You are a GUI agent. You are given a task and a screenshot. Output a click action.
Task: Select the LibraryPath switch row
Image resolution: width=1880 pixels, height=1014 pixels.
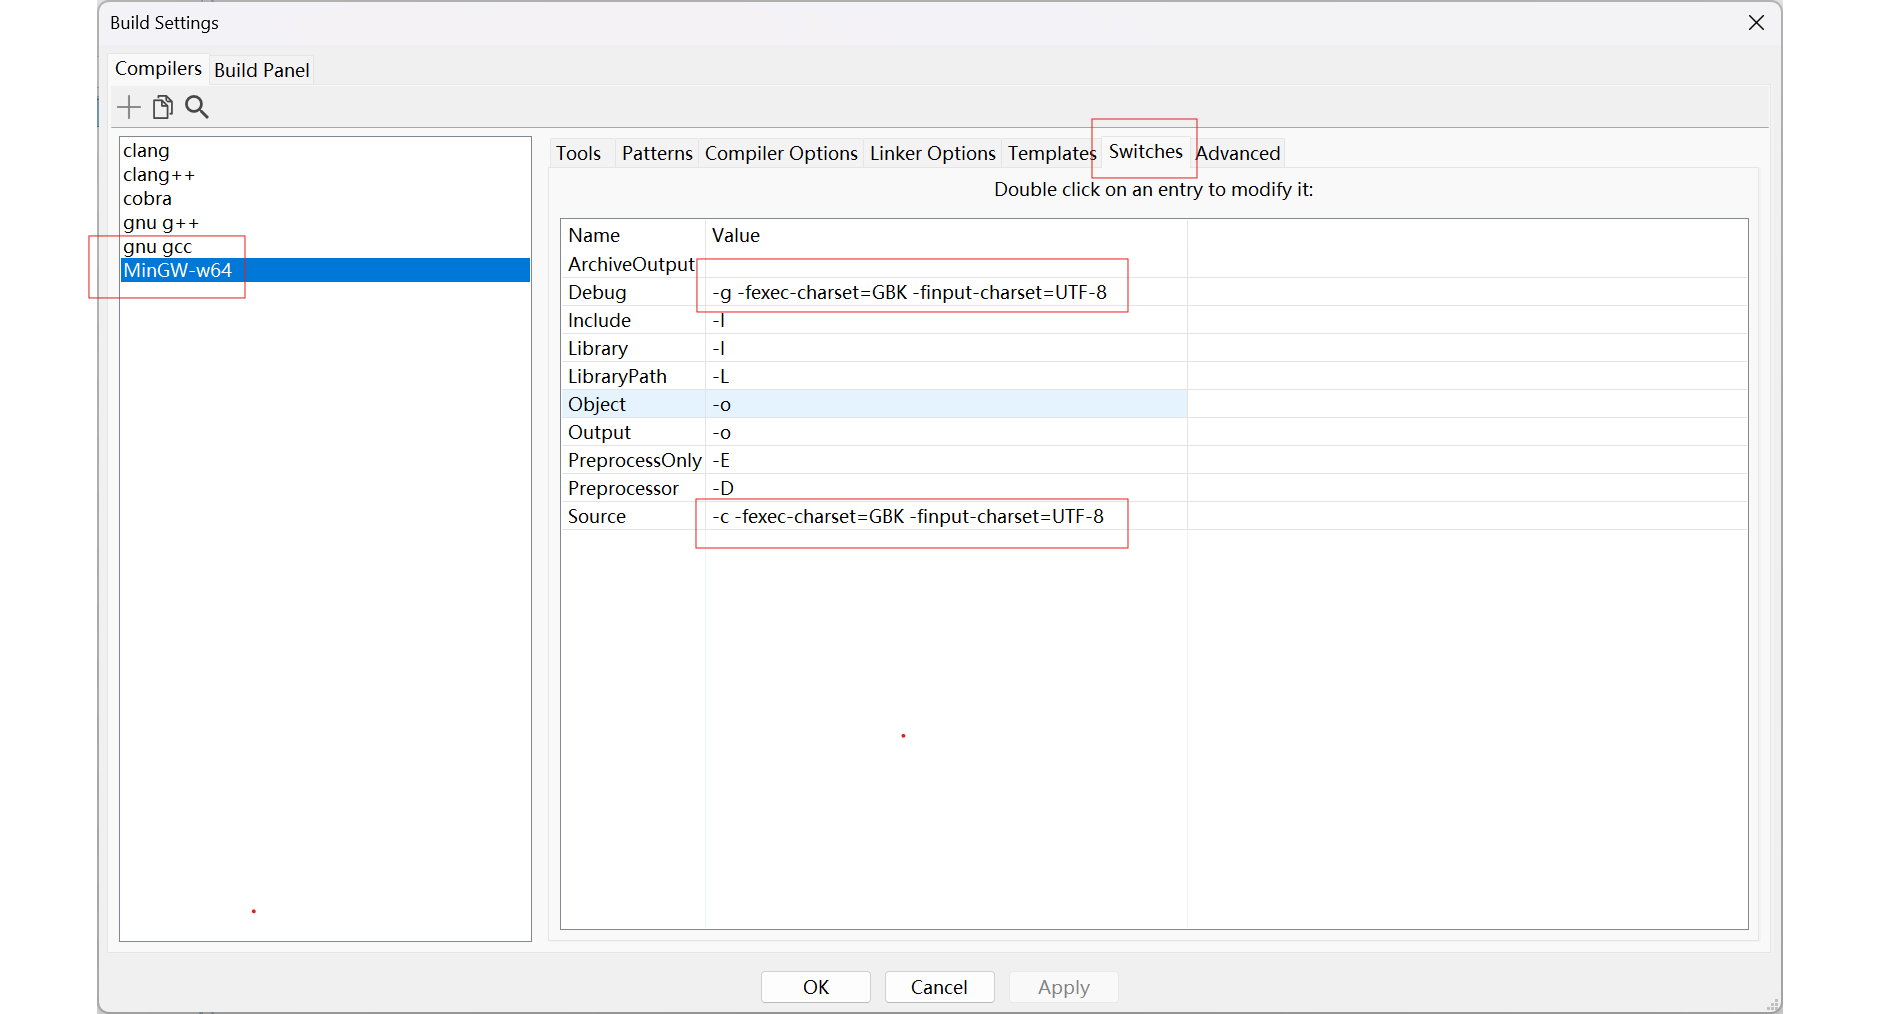874,376
